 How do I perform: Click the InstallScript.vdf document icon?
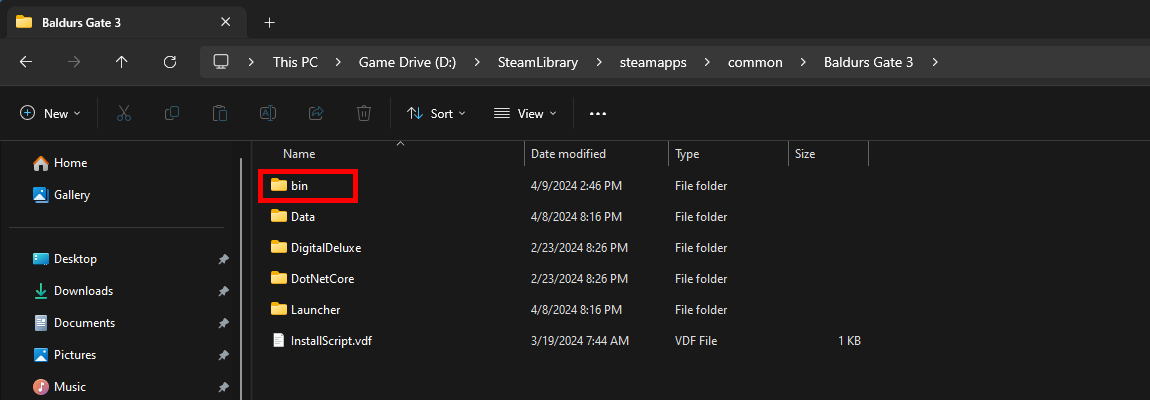click(278, 341)
